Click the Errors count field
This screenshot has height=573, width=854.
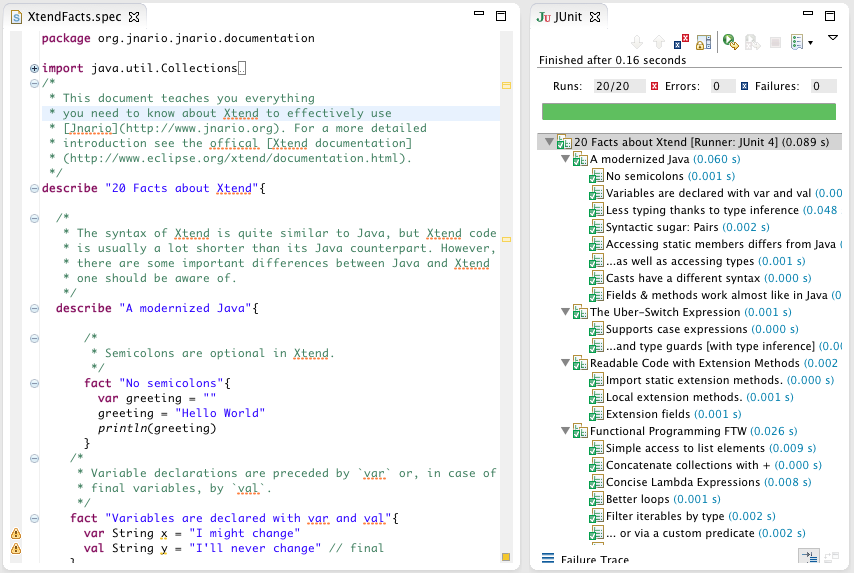coord(723,86)
